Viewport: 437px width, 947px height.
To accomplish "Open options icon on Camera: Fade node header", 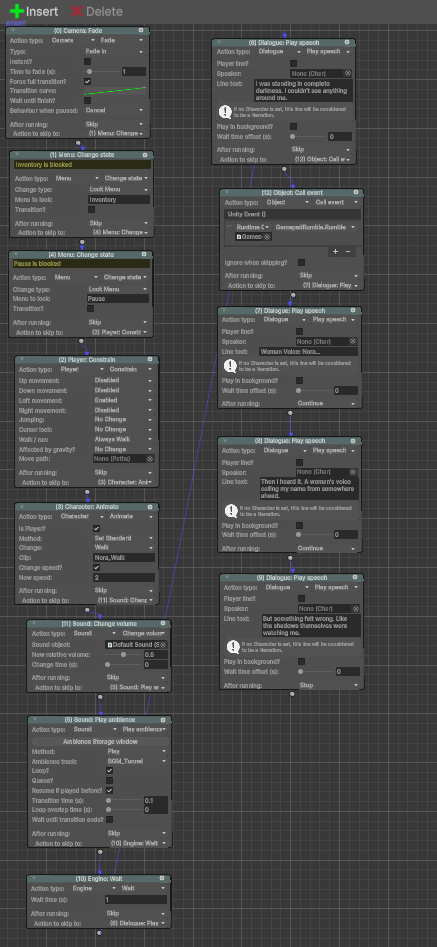I will point(141,30).
